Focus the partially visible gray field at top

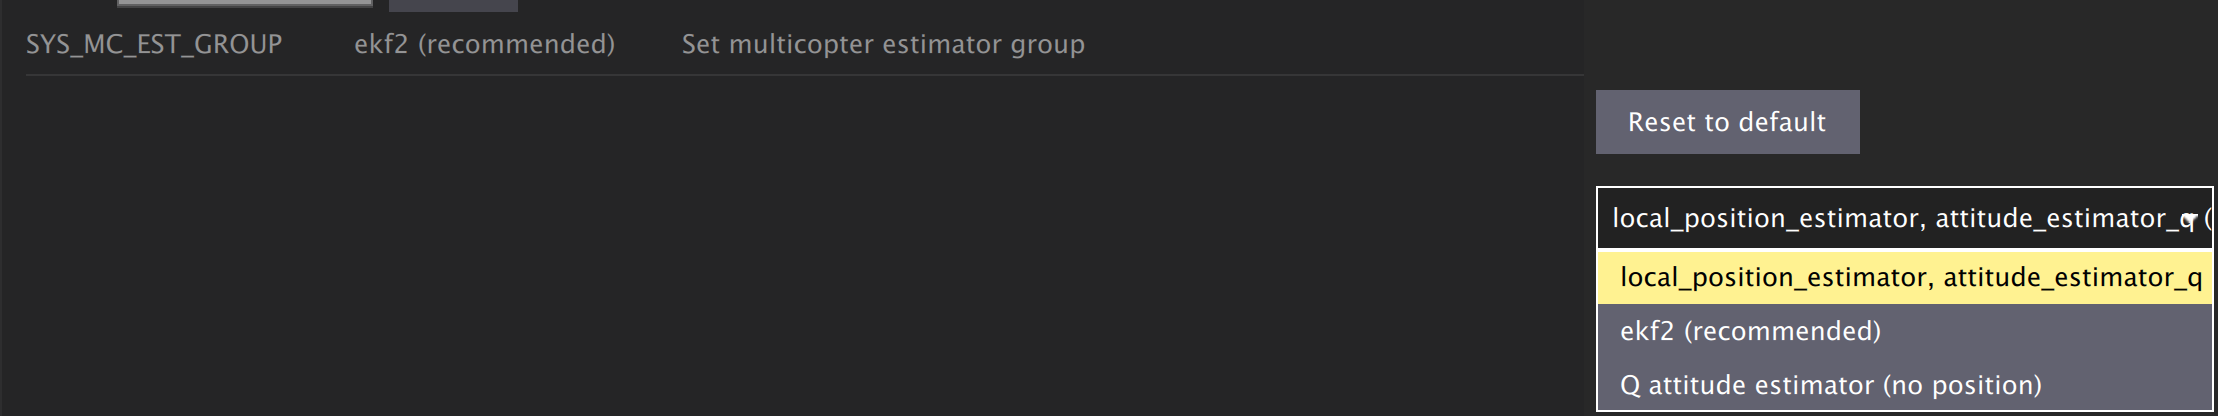tap(245, 3)
